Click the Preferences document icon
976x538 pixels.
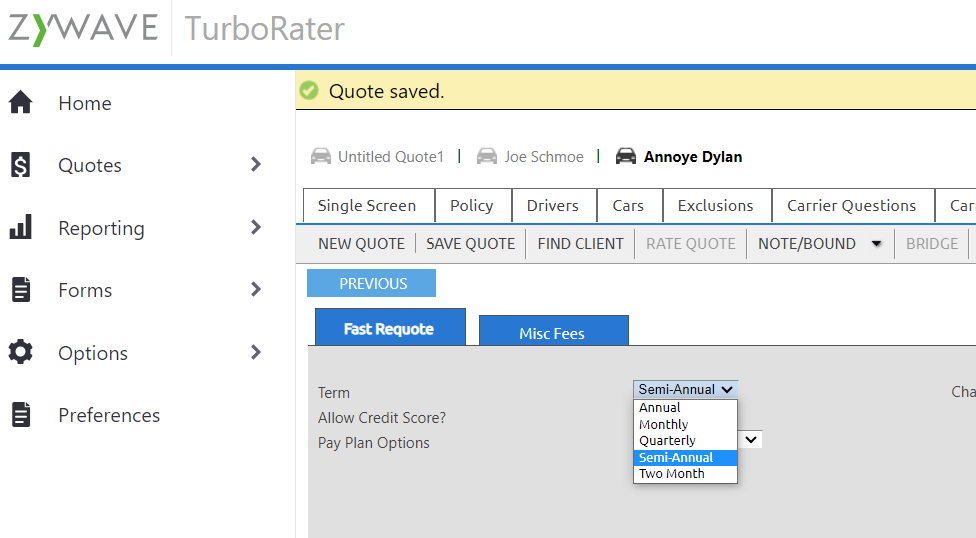point(21,415)
